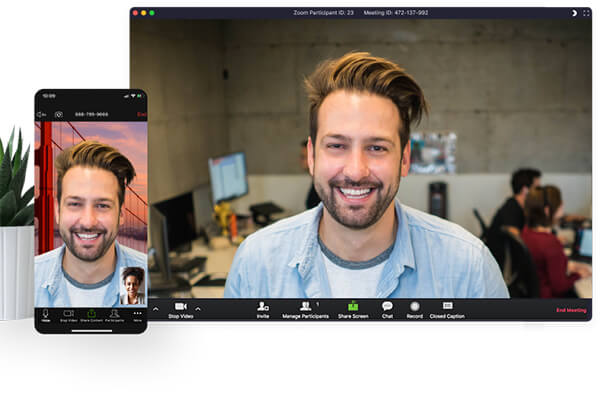Expand video options arrow beside Stop Video
This screenshot has height=400, width=600.
pyautogui.click(x=198, y=309)
